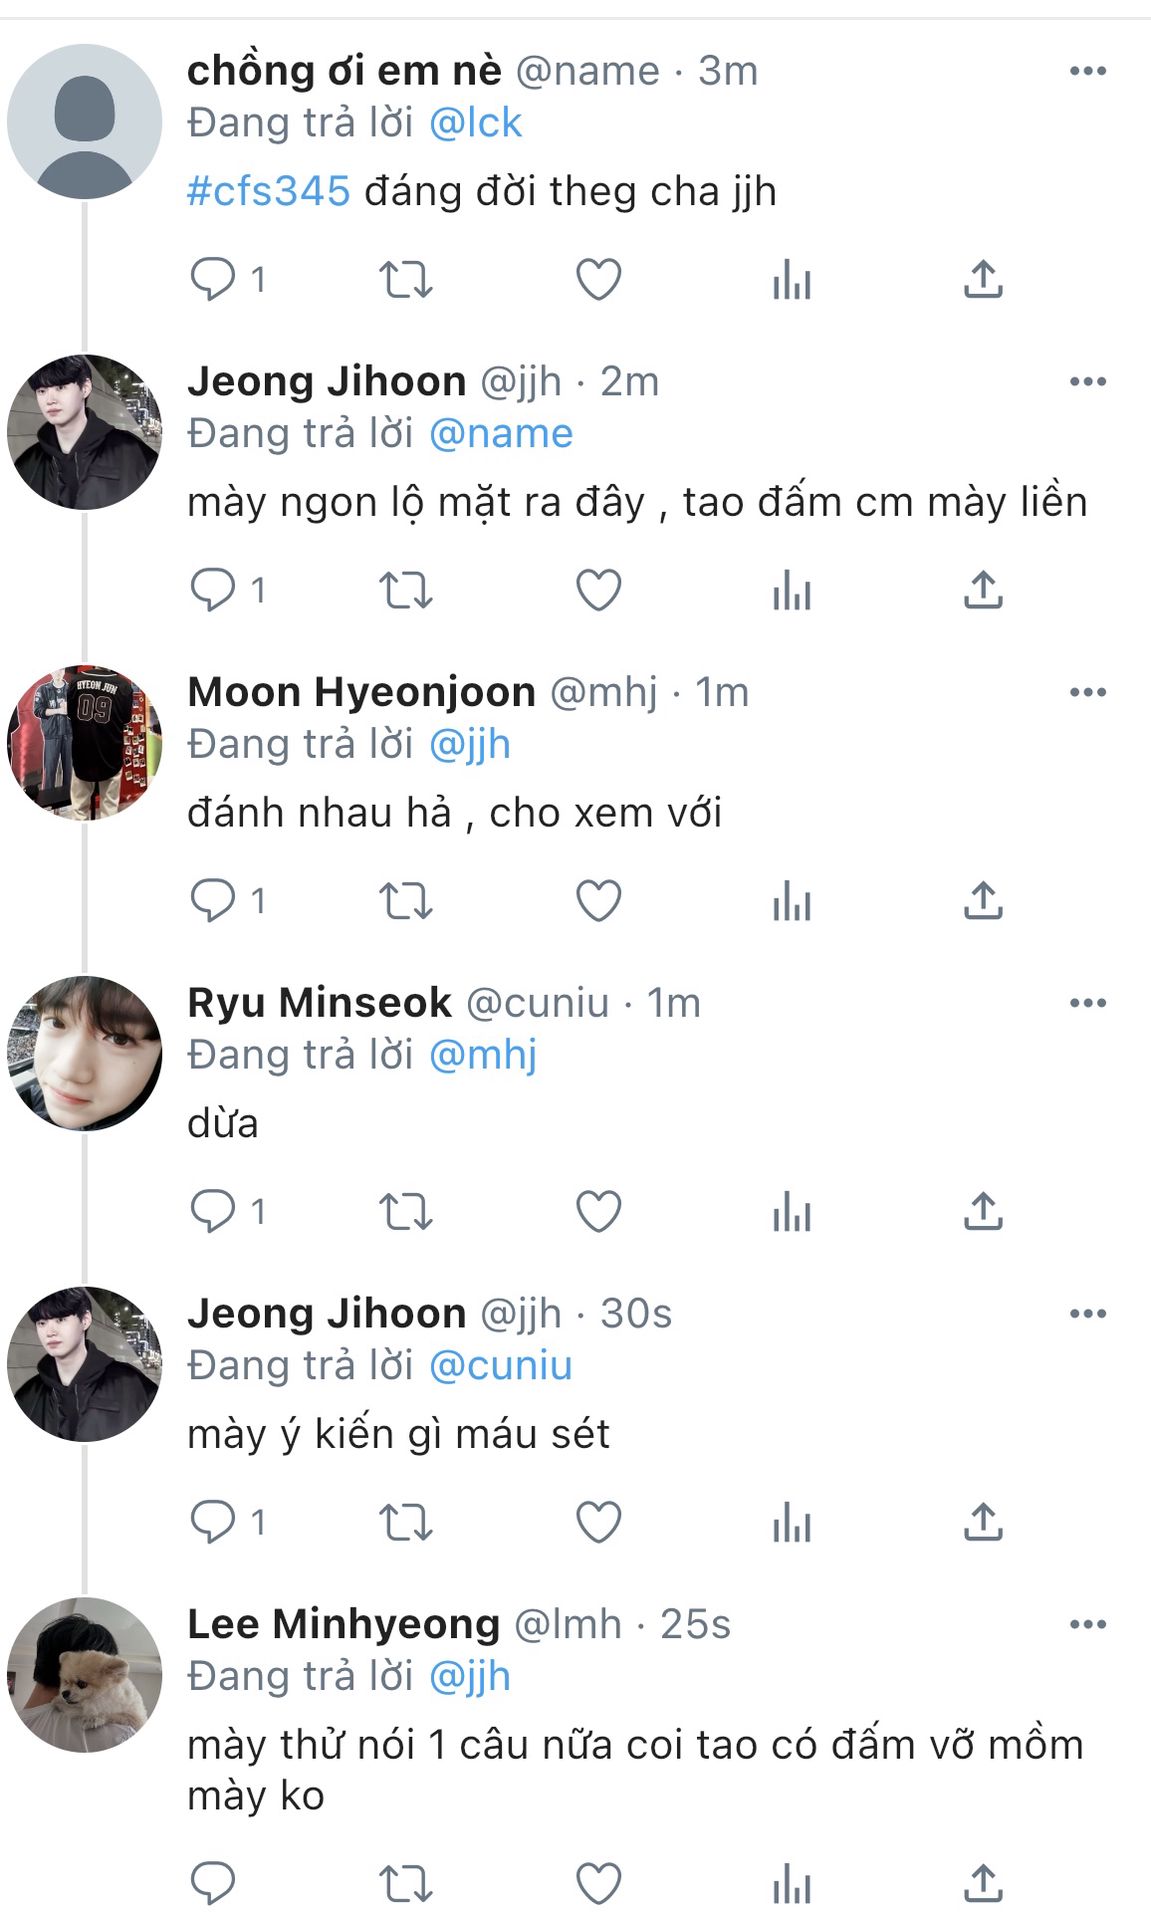Like the tweet saying "dừa"
The image size is (1151, 1920).
(598, 1212)
